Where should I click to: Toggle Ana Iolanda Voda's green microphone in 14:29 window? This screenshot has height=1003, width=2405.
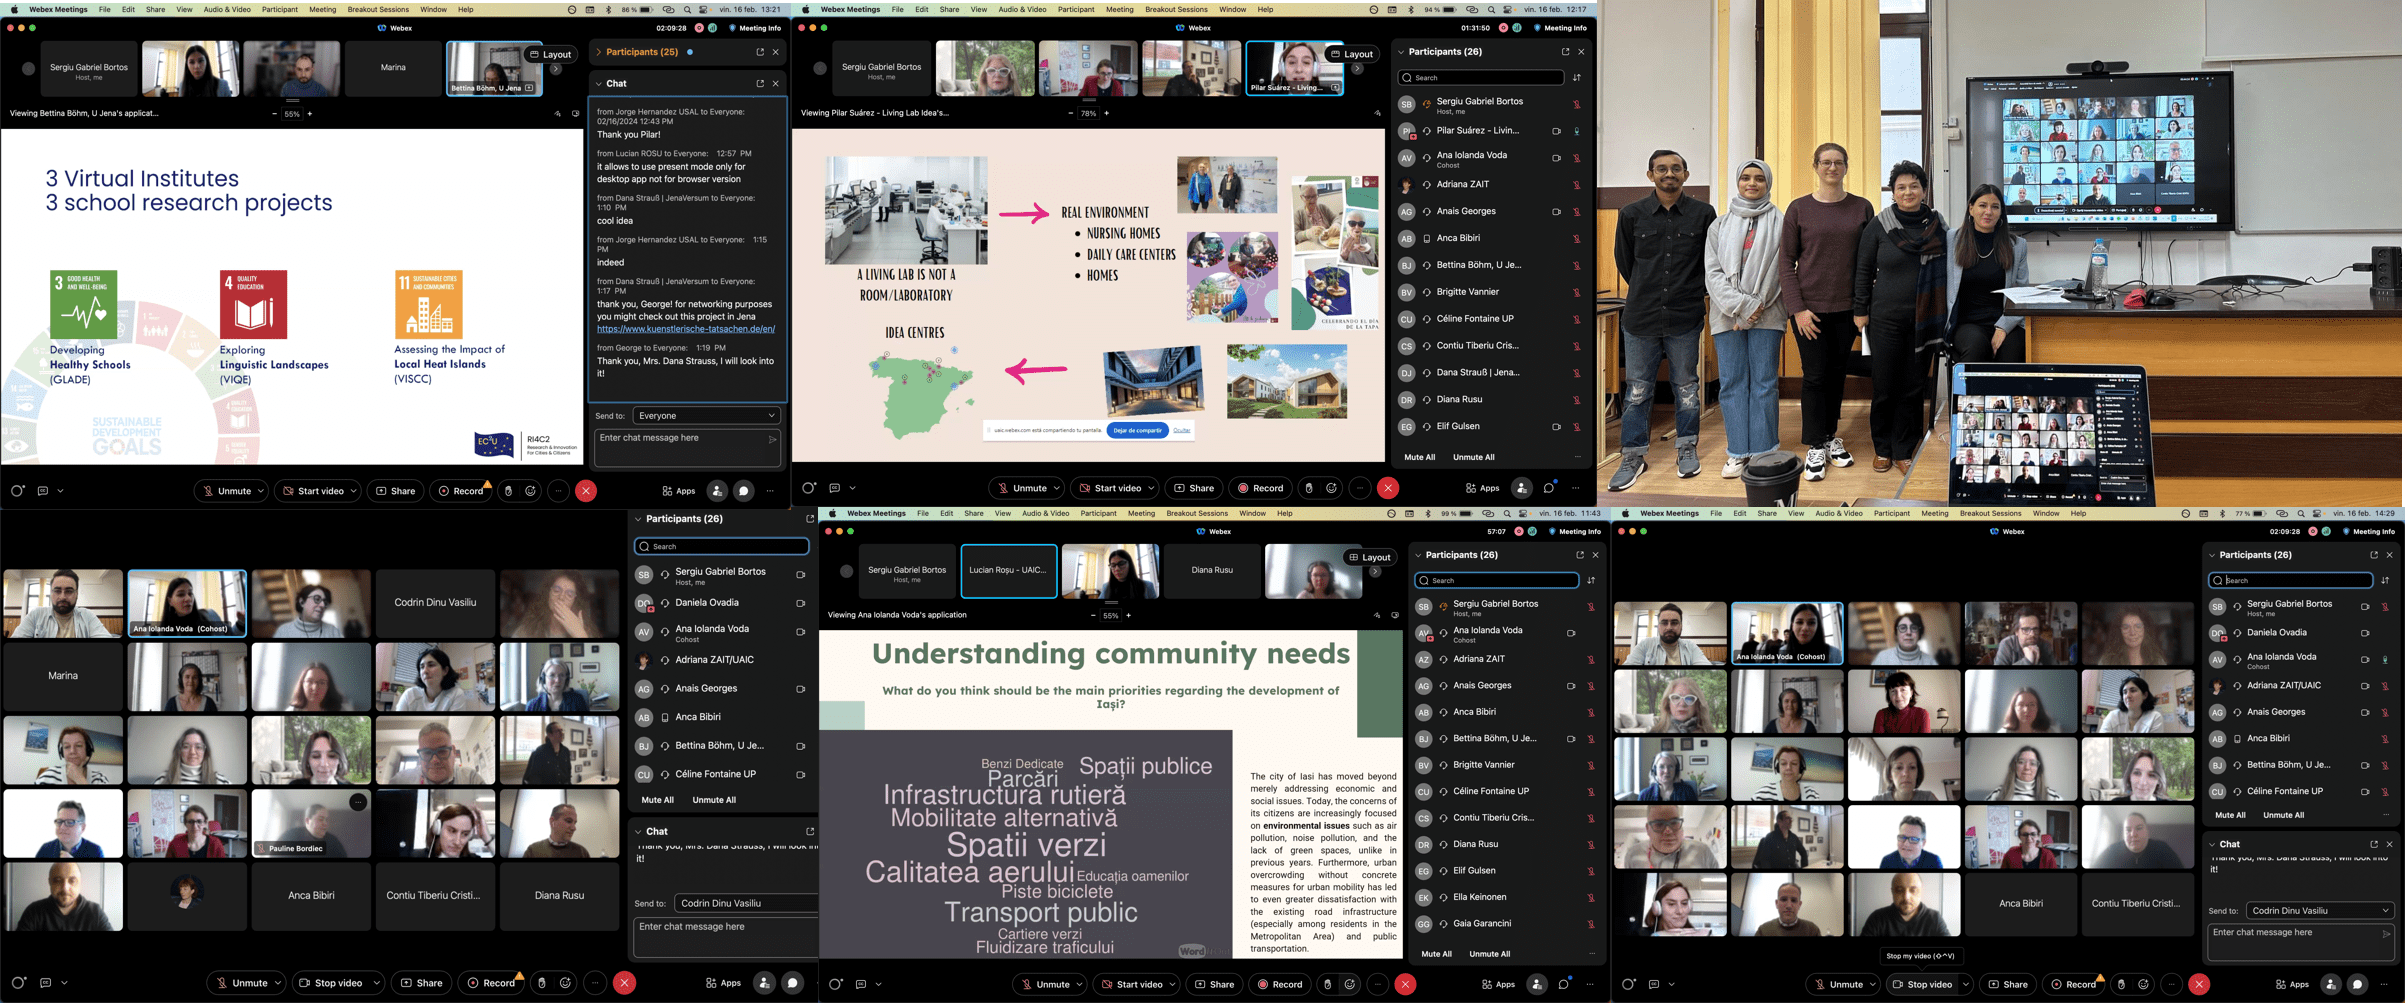[2385, 660]
